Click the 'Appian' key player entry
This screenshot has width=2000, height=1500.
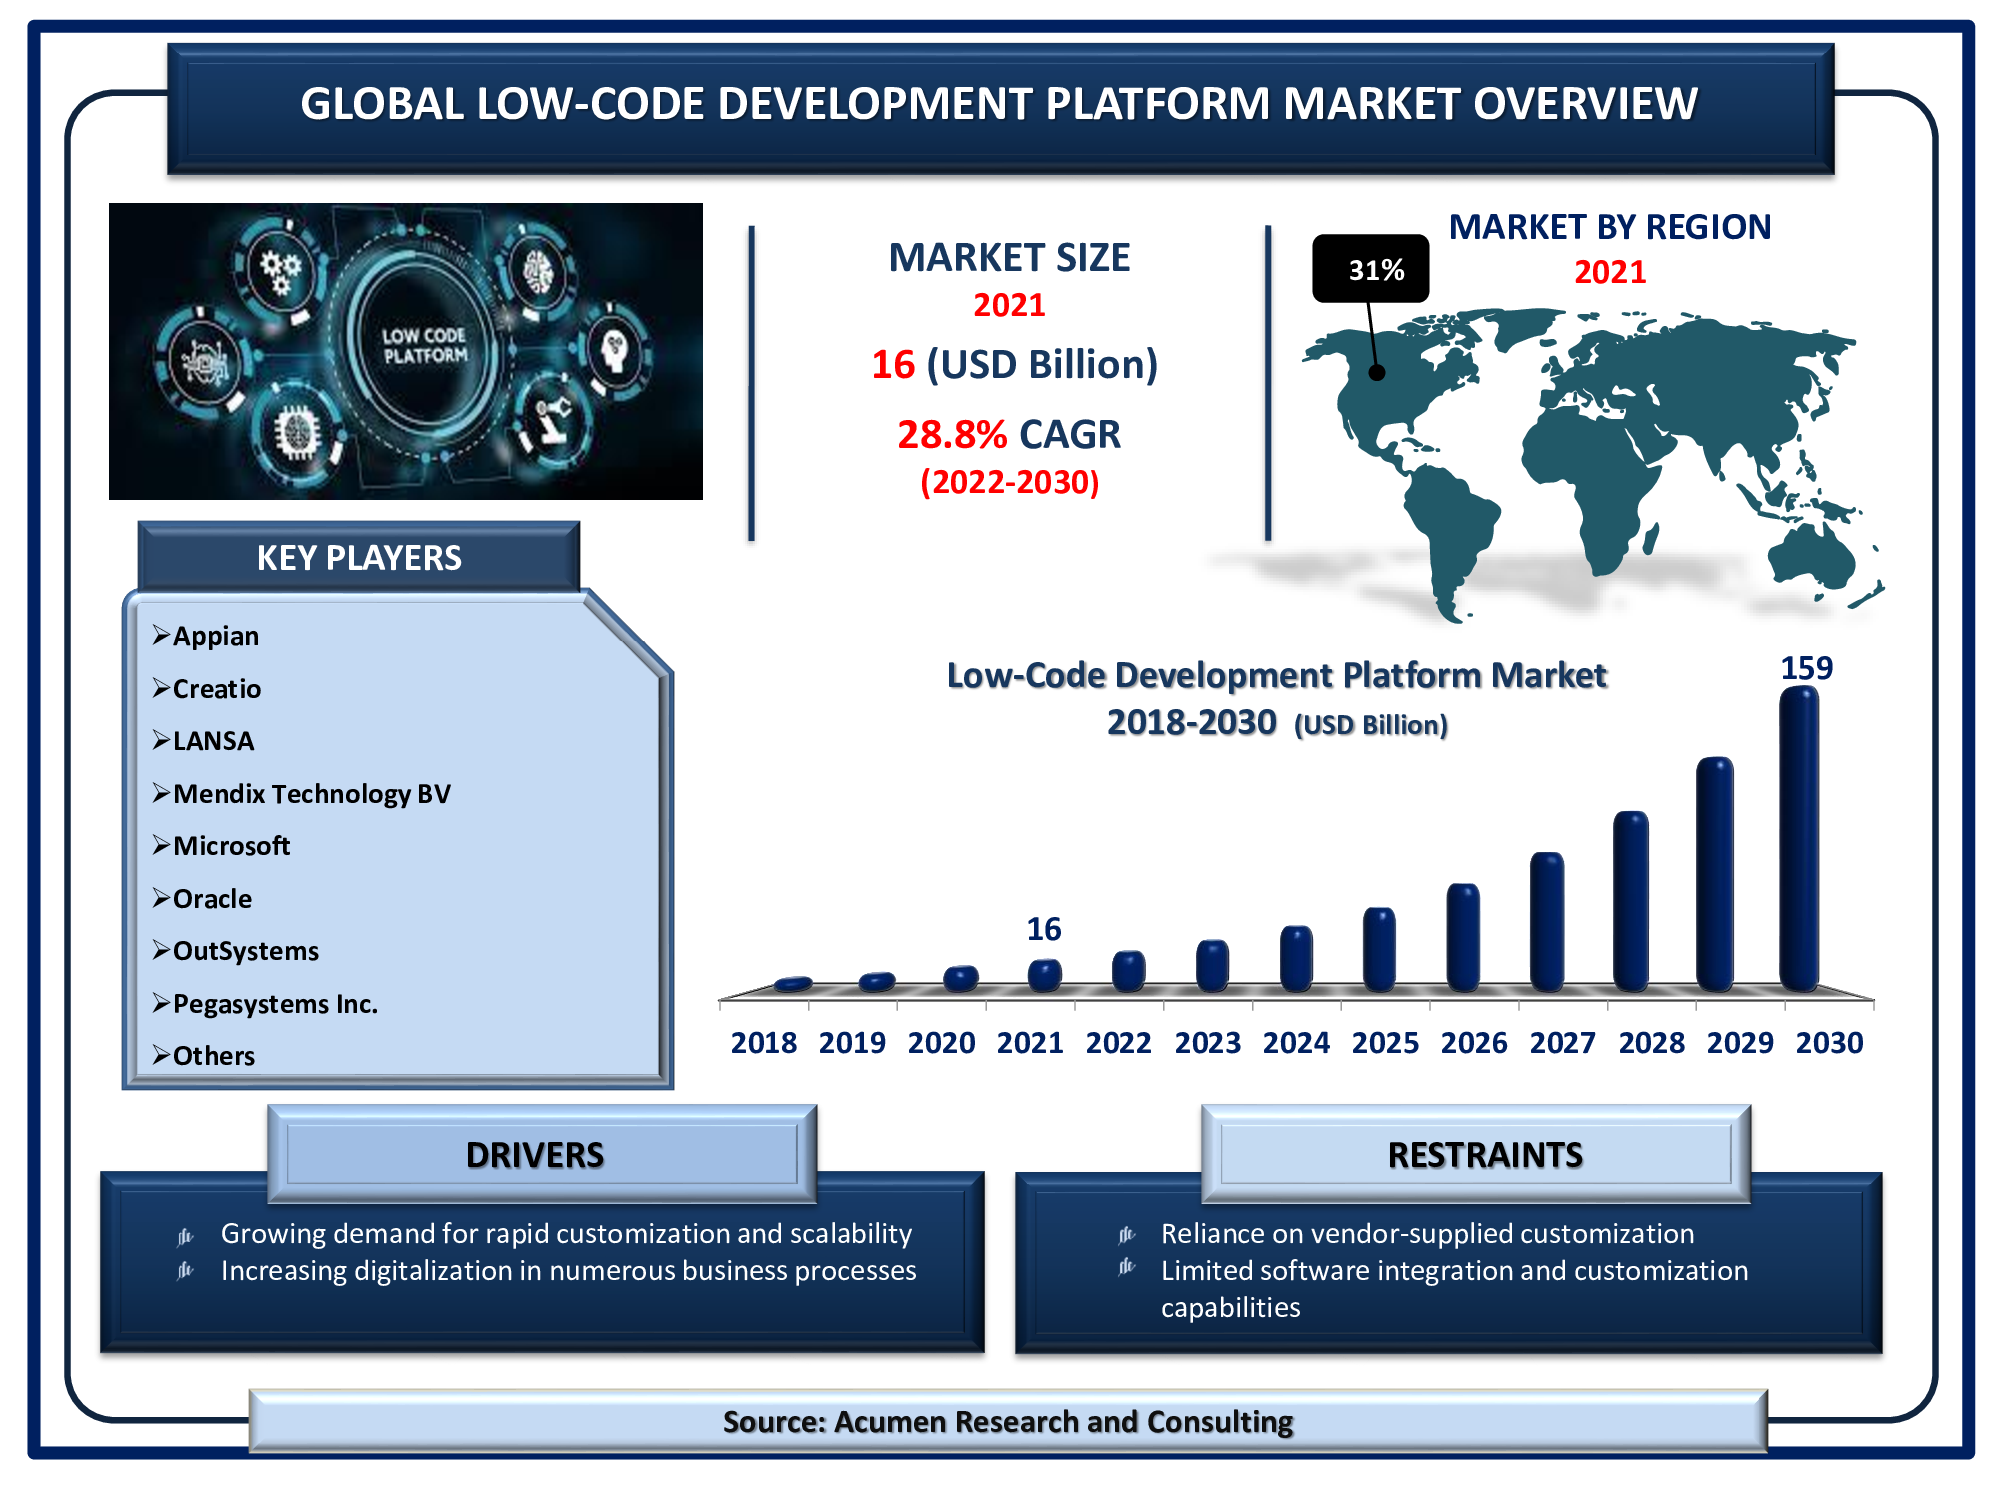pos(216,636)
